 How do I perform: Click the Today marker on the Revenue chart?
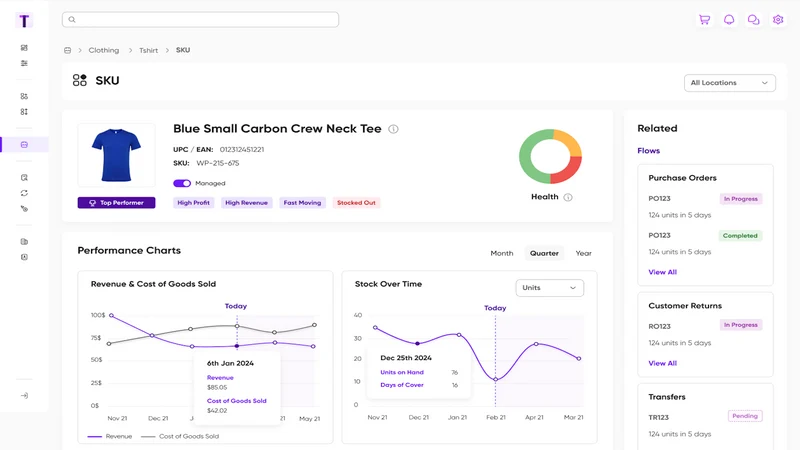[x=236, y=306]
